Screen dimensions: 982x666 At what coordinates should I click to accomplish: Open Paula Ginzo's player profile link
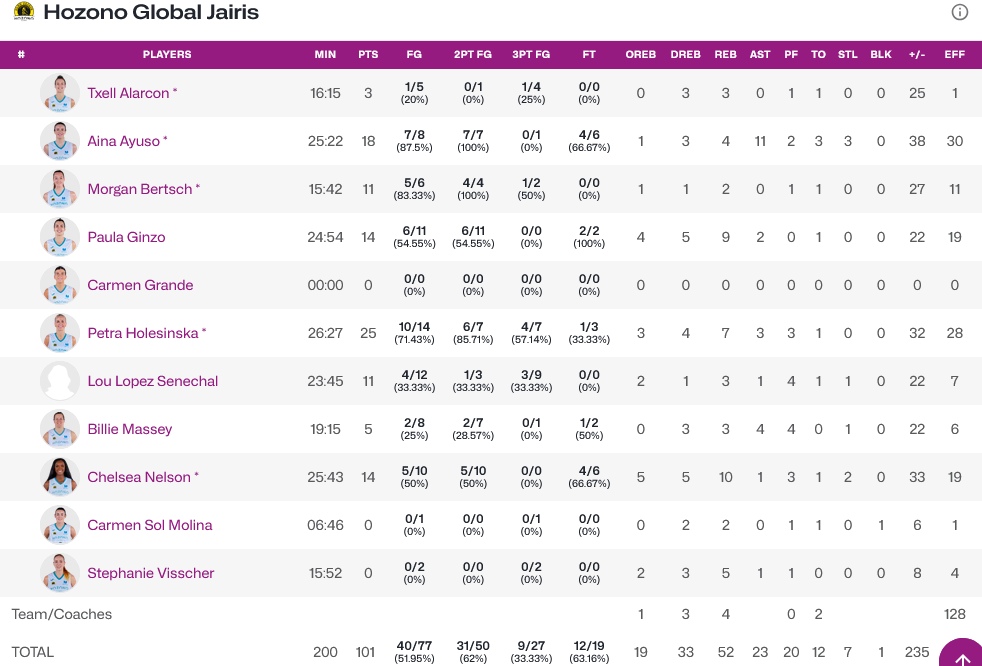tap(126, 237)
